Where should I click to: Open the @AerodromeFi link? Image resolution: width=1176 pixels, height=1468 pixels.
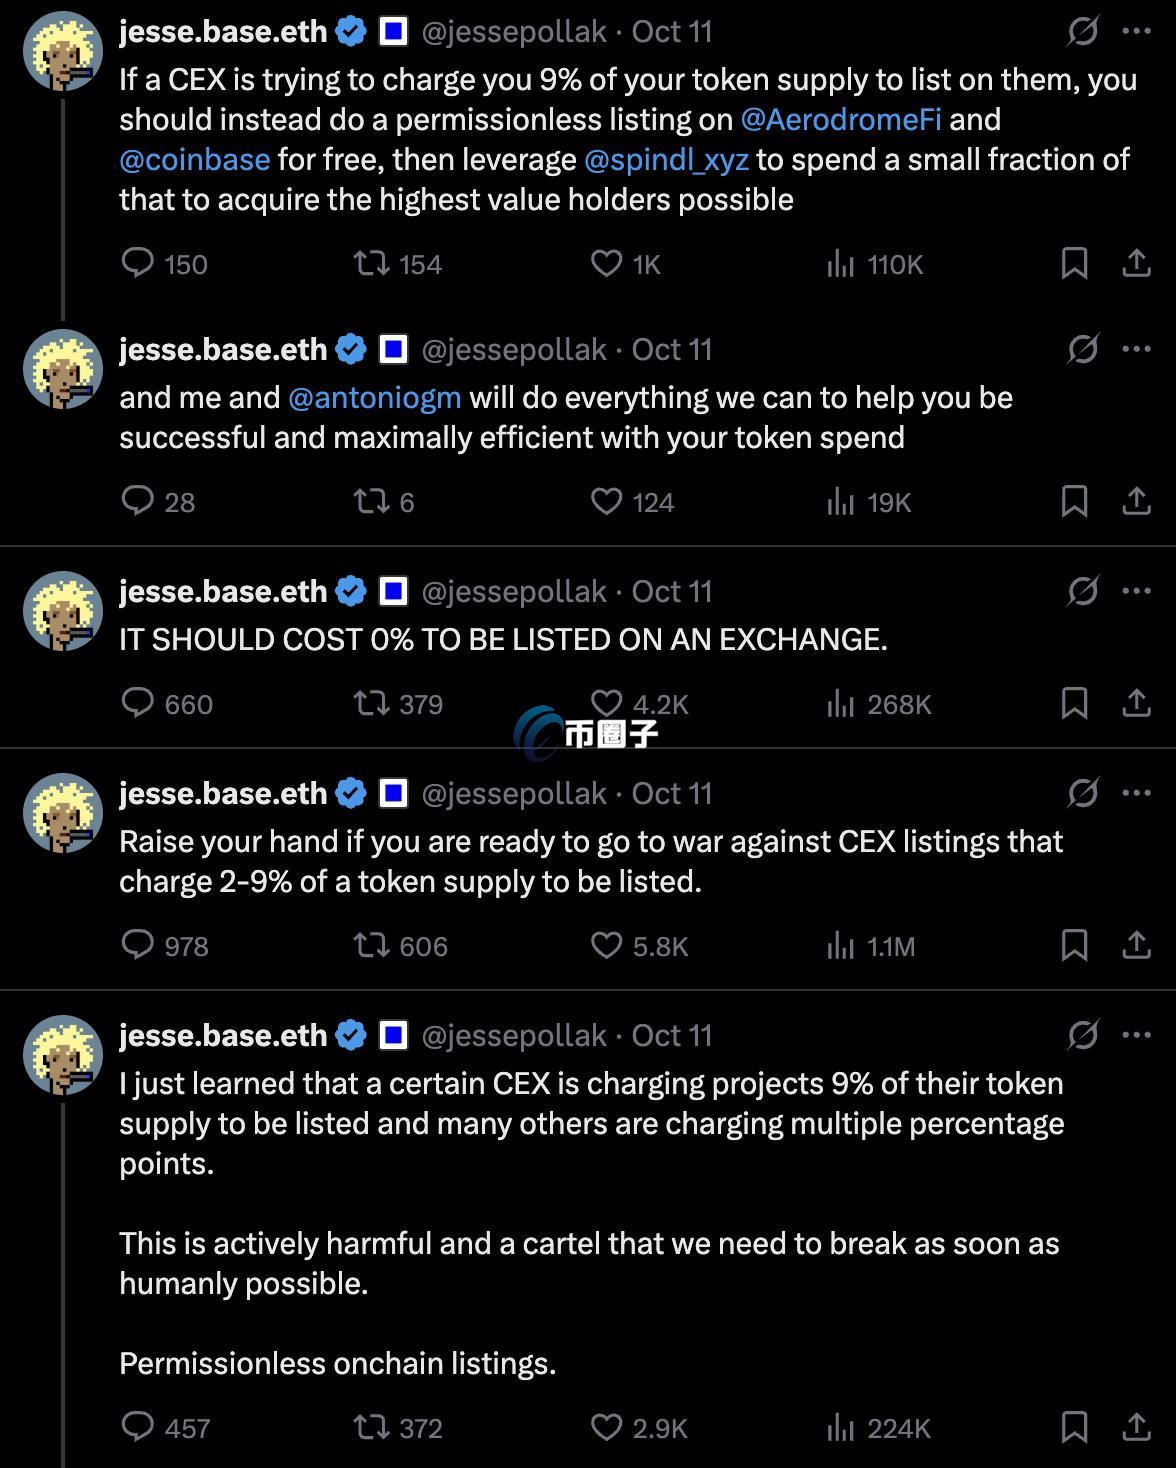tap(843, 119)
